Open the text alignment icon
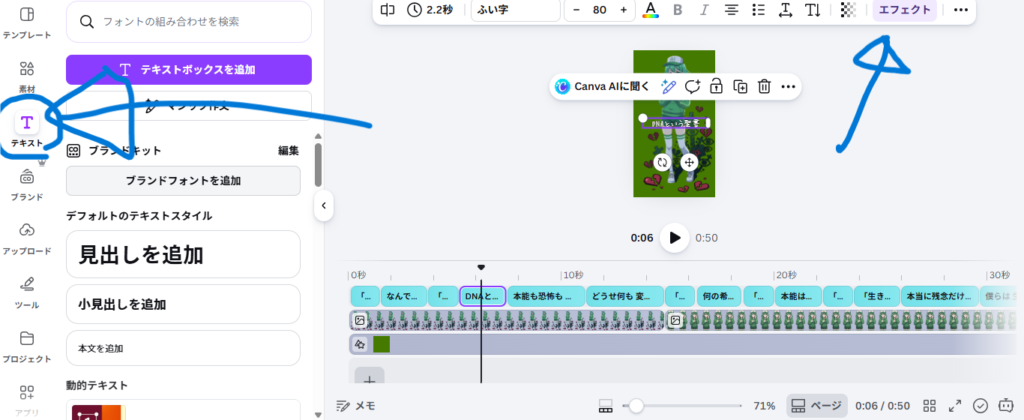The image size is (1024, 420). [x=731, y=10]
